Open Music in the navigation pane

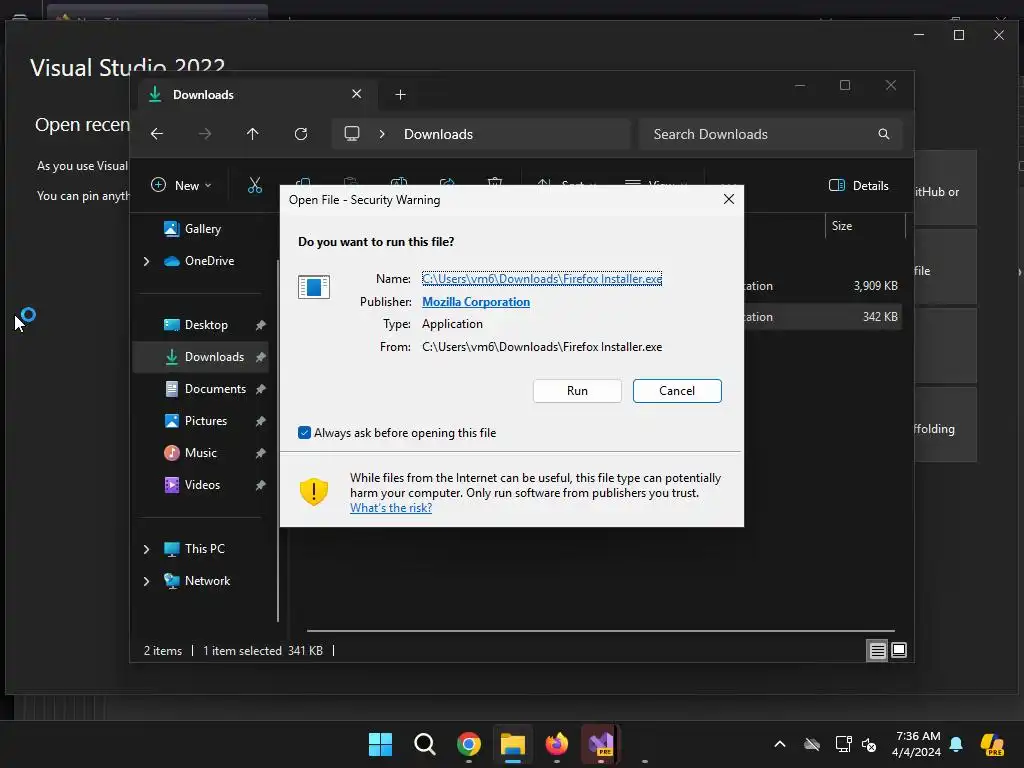pyautogui.click(x=200, y=453)
